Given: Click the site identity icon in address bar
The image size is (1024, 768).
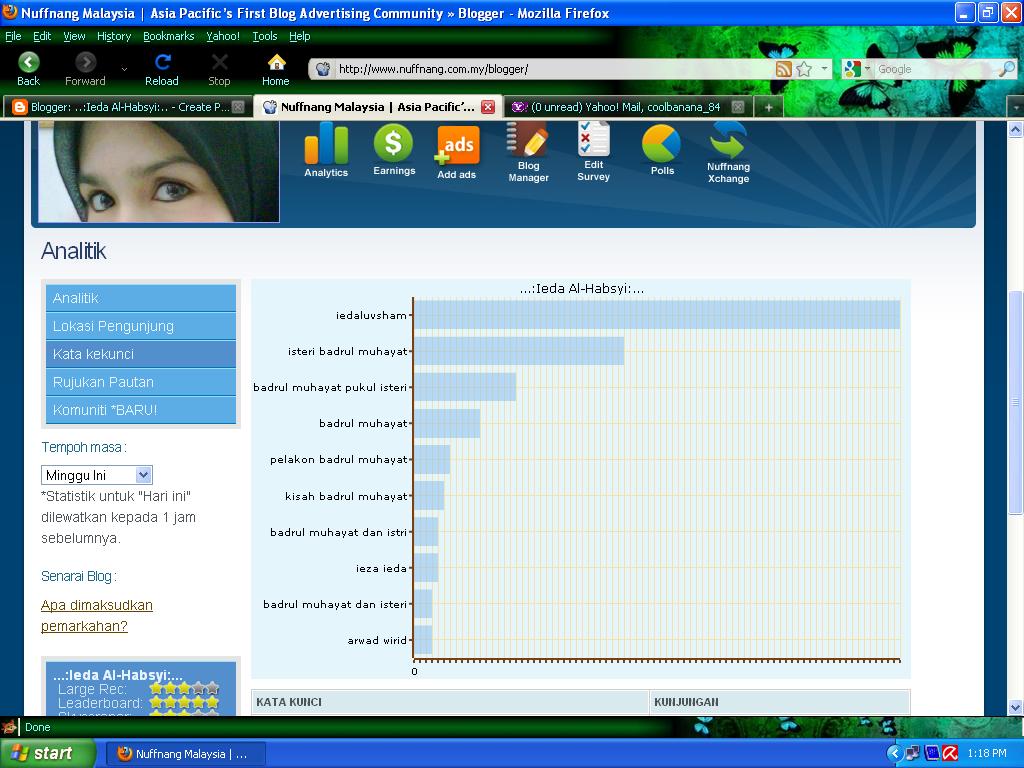Looking at the screenshot, I should (x=323, y=69).
